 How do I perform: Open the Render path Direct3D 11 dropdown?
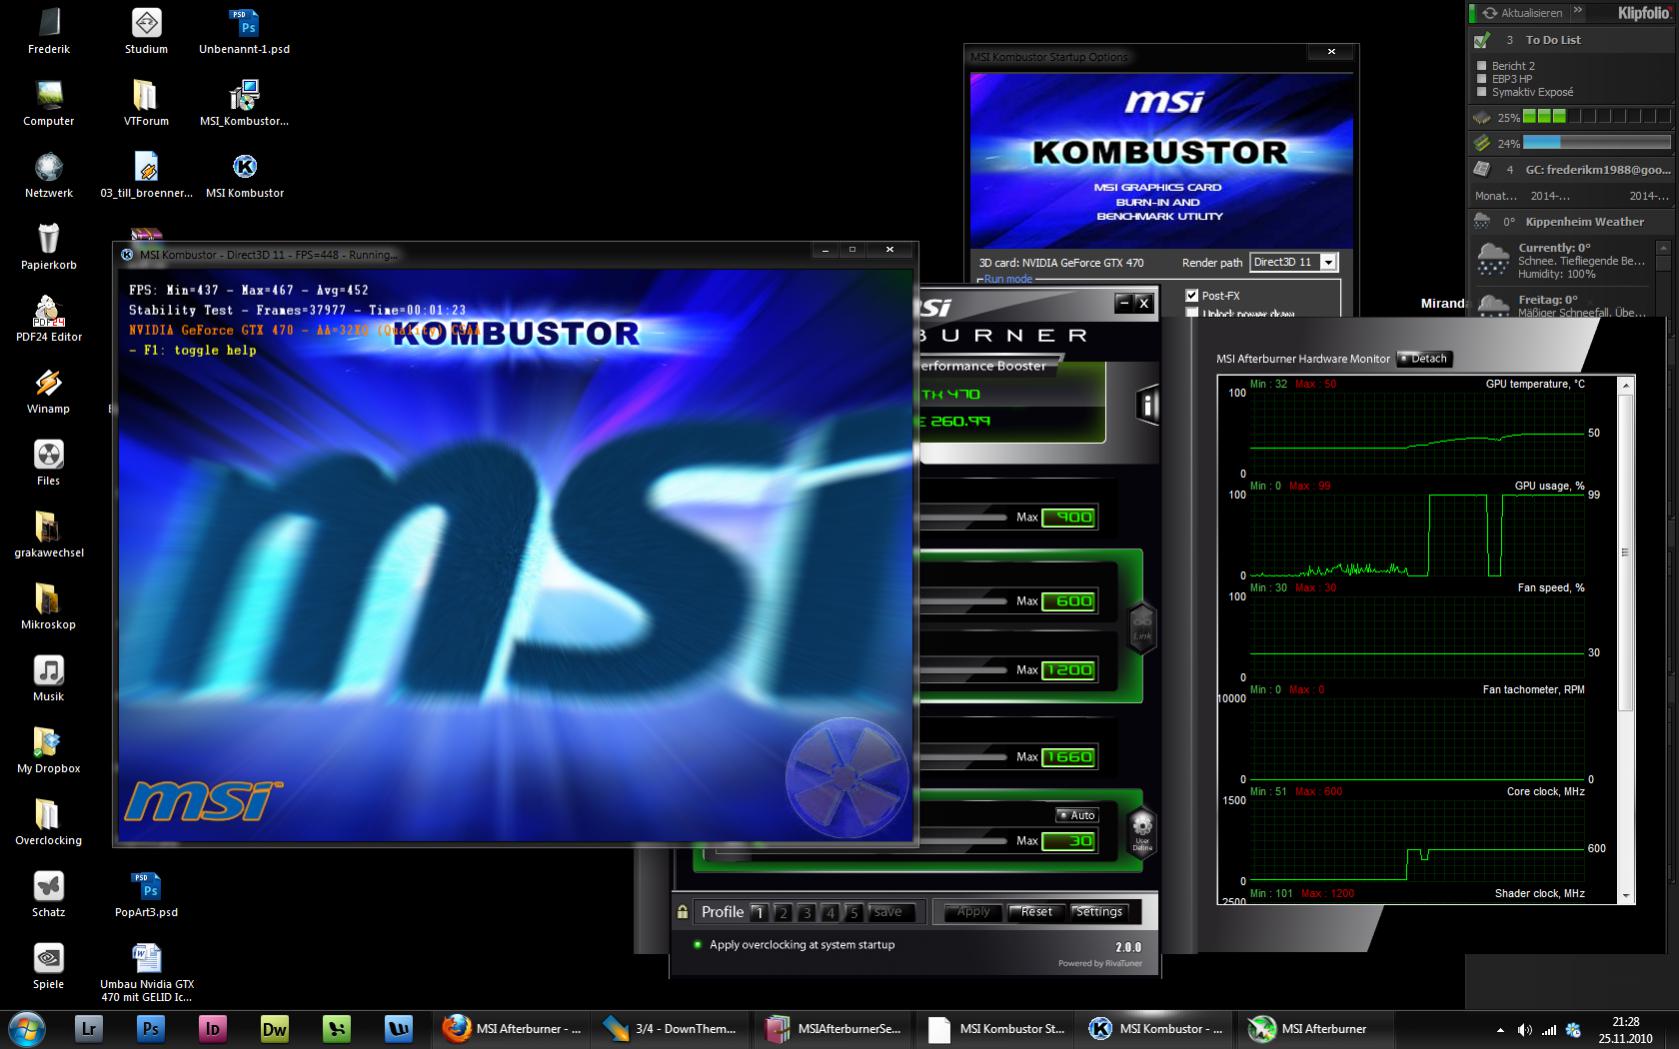[1328, 262]
